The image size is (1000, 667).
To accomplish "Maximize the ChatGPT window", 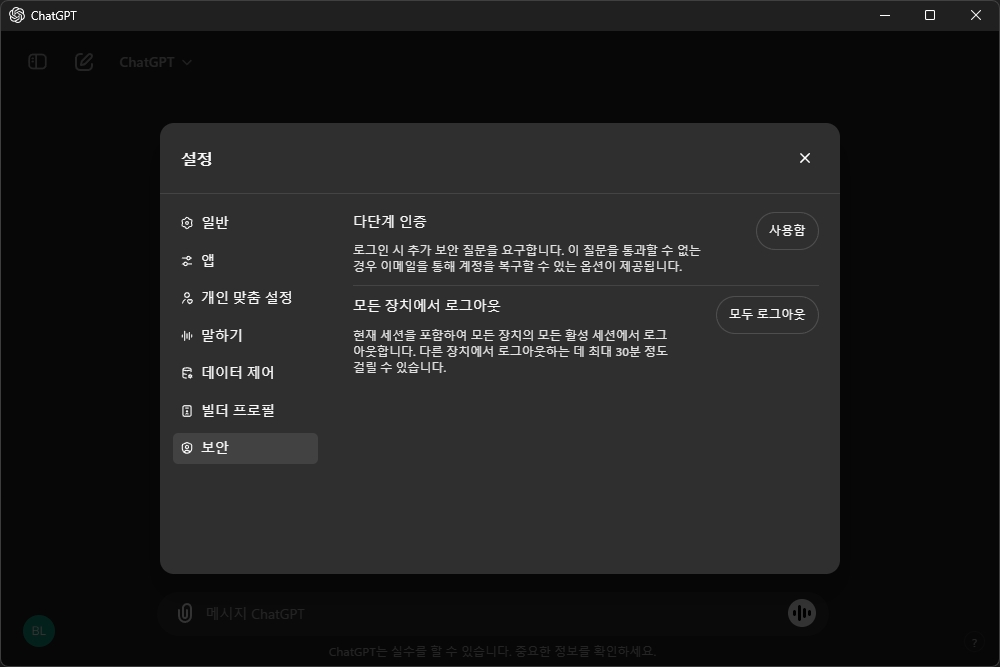I will 930,15.
